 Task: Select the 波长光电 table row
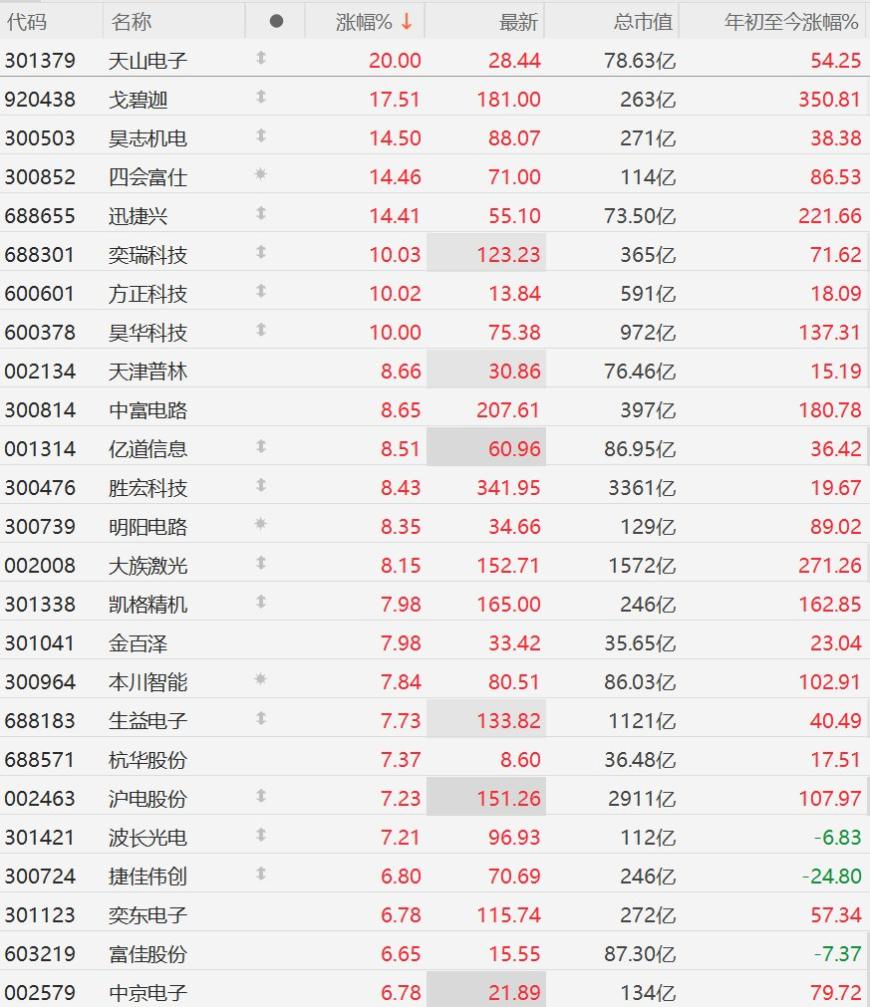point(435,837)
